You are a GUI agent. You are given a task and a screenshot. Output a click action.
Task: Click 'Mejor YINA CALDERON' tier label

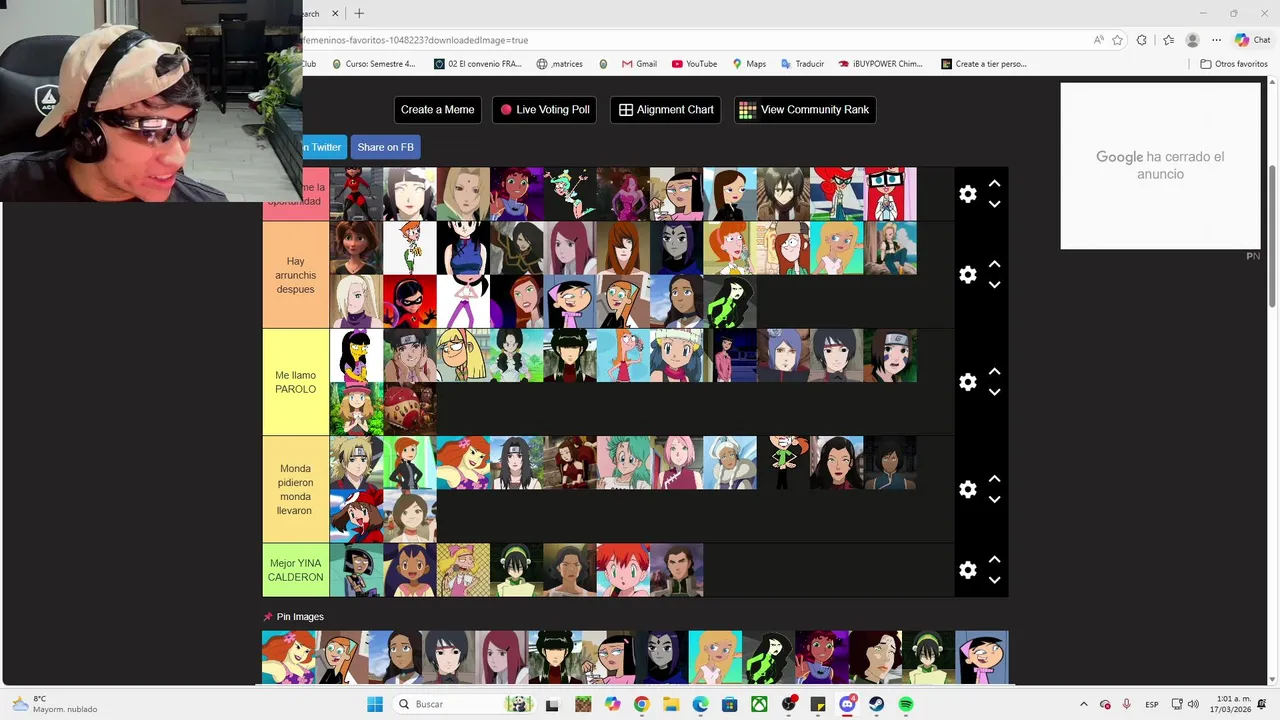(x=295, y=570)
